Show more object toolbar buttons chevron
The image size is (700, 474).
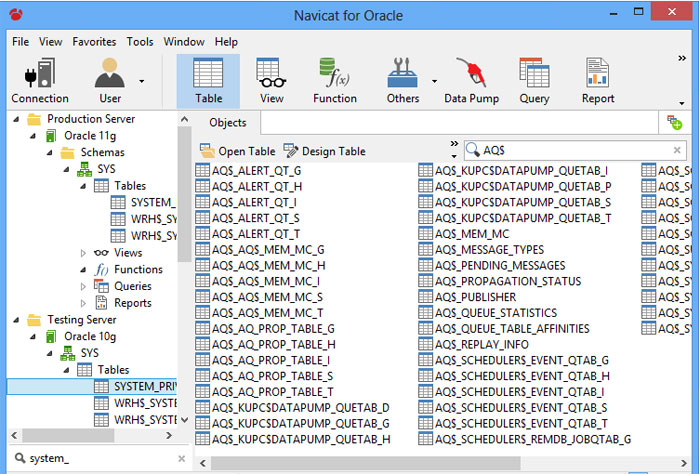click(x=454, y=143)
